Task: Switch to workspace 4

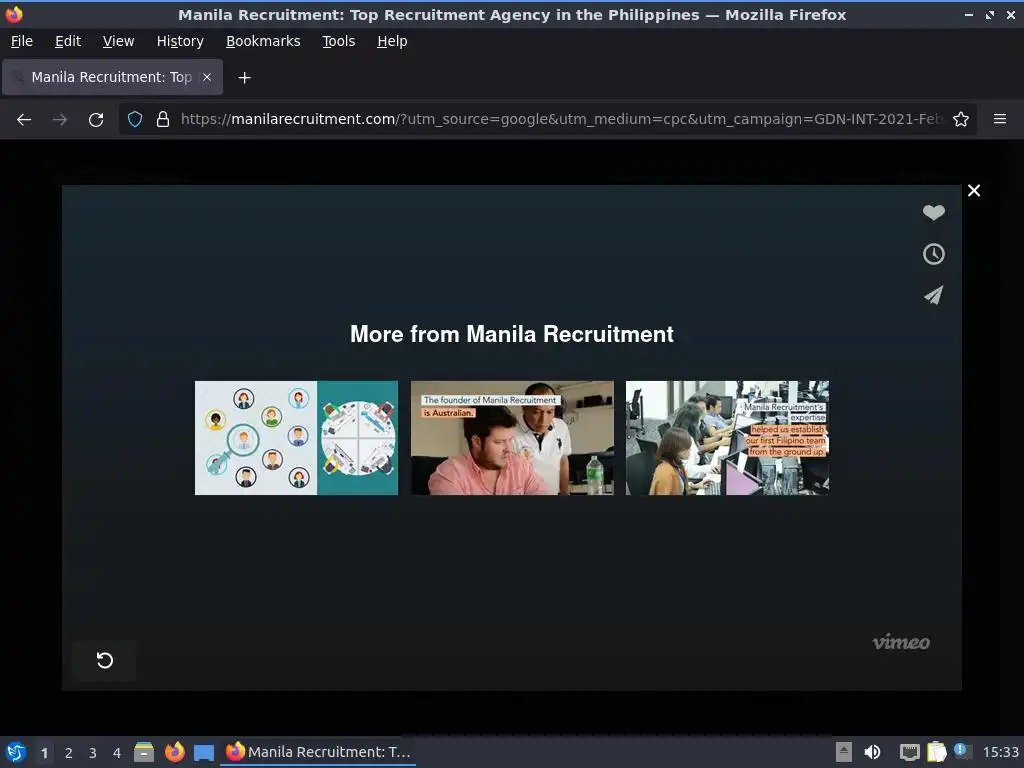Action: click(x=117, y=753)
